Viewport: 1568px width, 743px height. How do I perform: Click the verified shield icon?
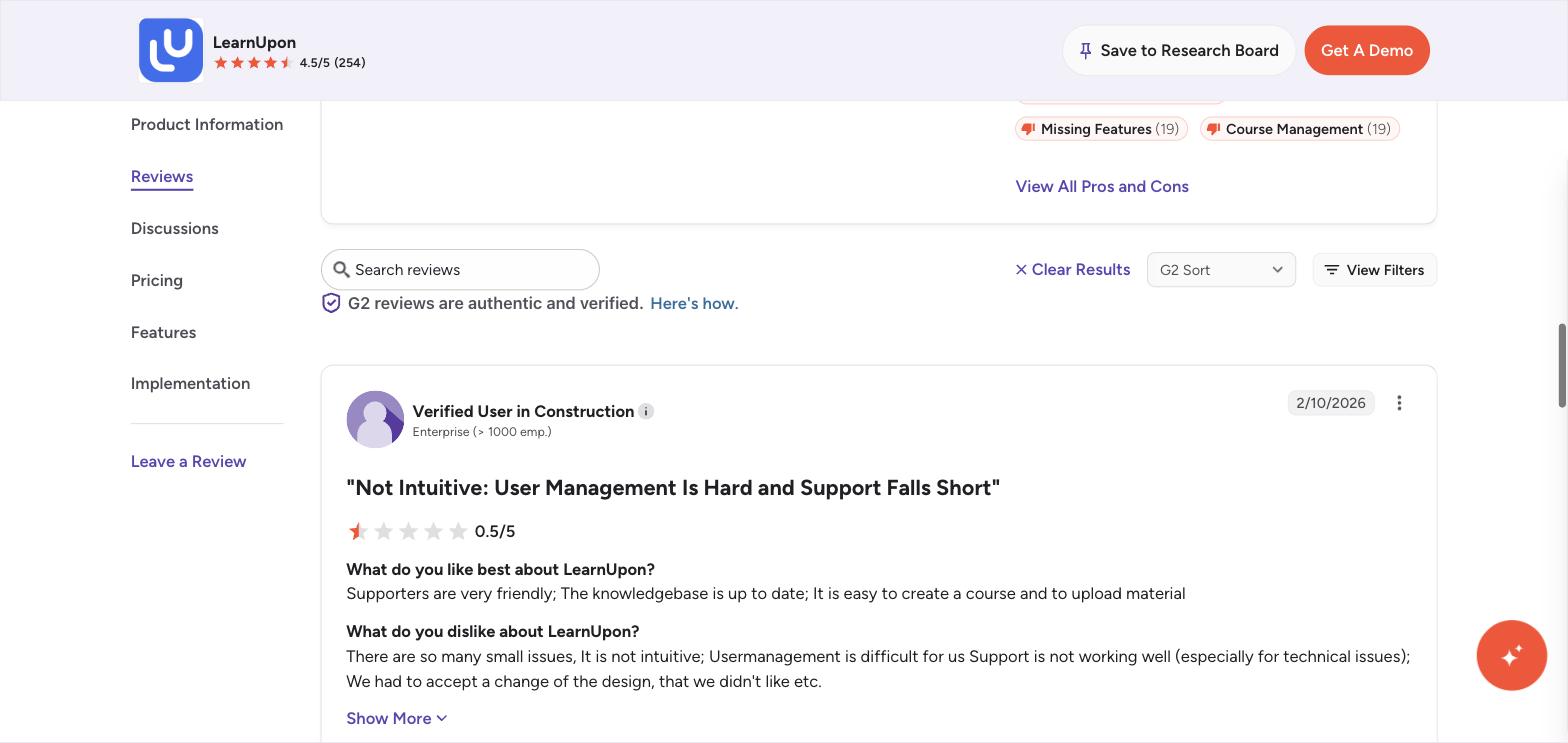pos(331,303)
